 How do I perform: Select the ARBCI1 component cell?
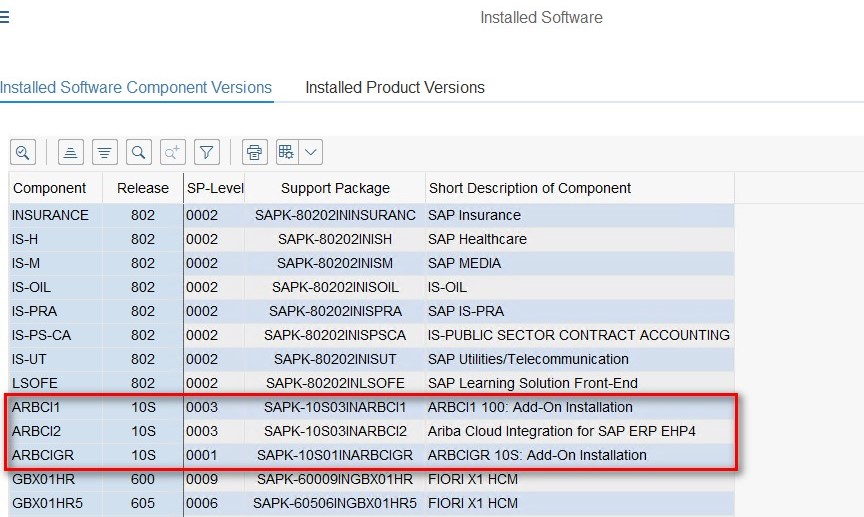click(56, 407)
